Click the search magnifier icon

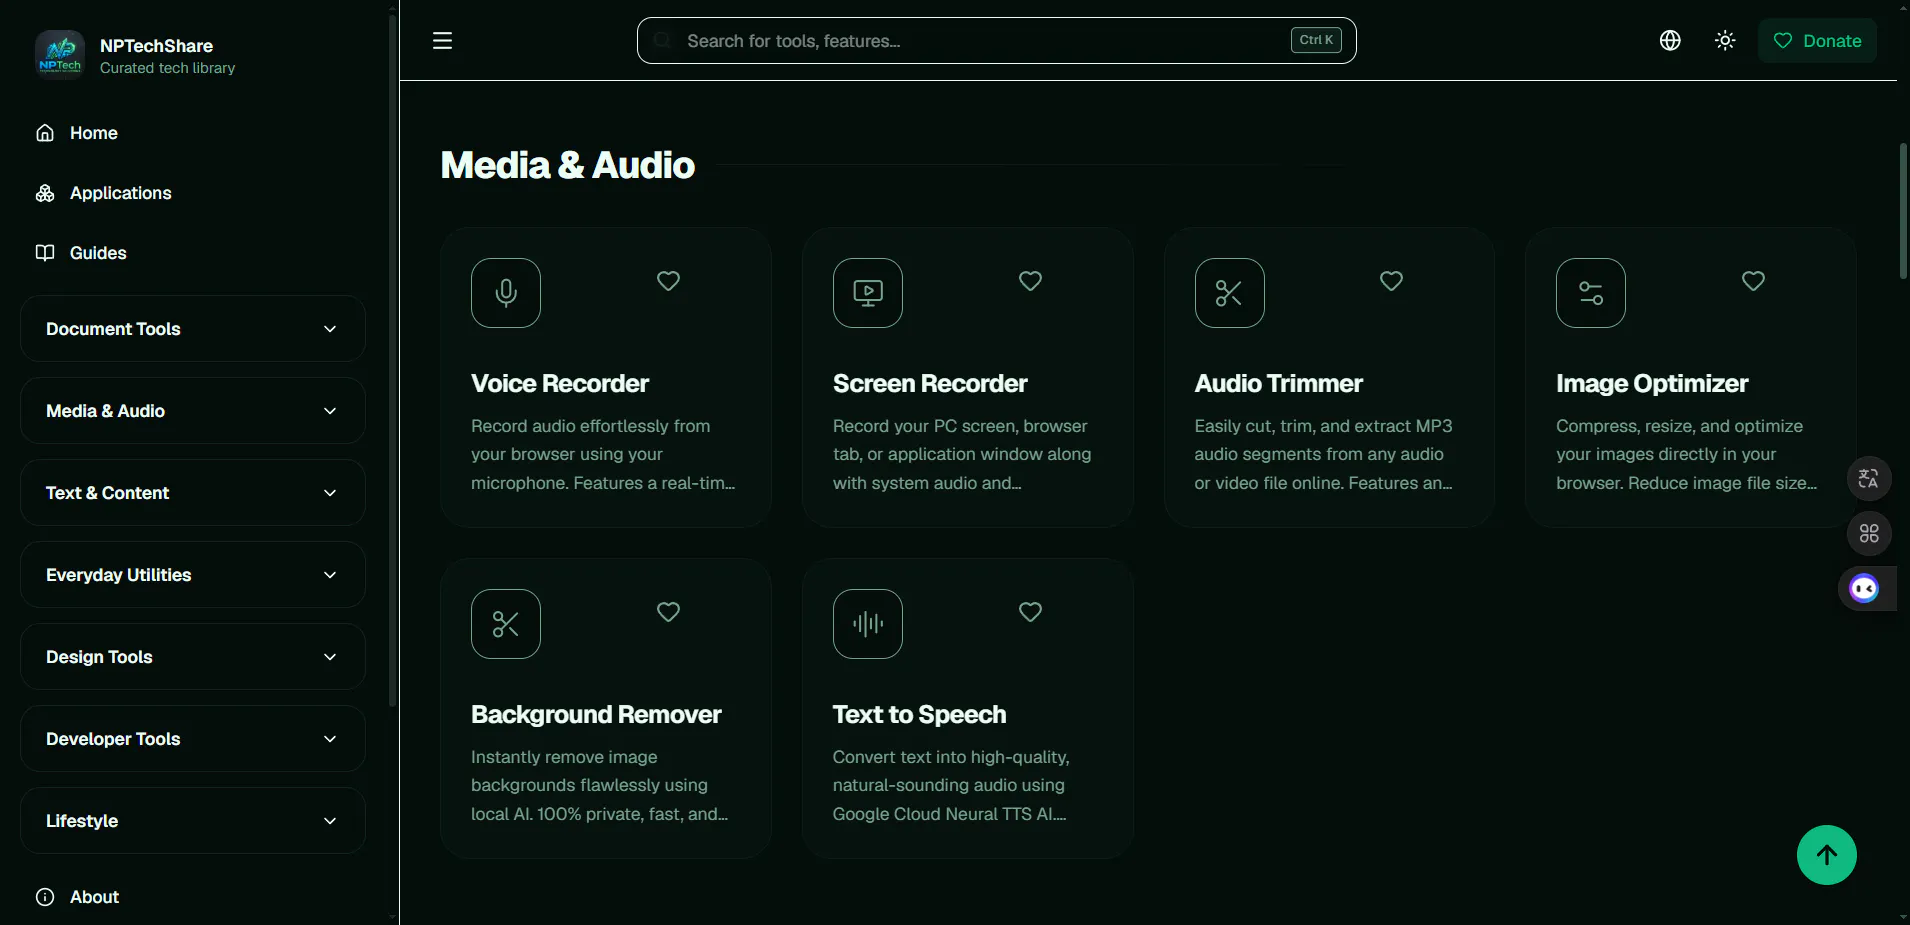click(662, 41)
